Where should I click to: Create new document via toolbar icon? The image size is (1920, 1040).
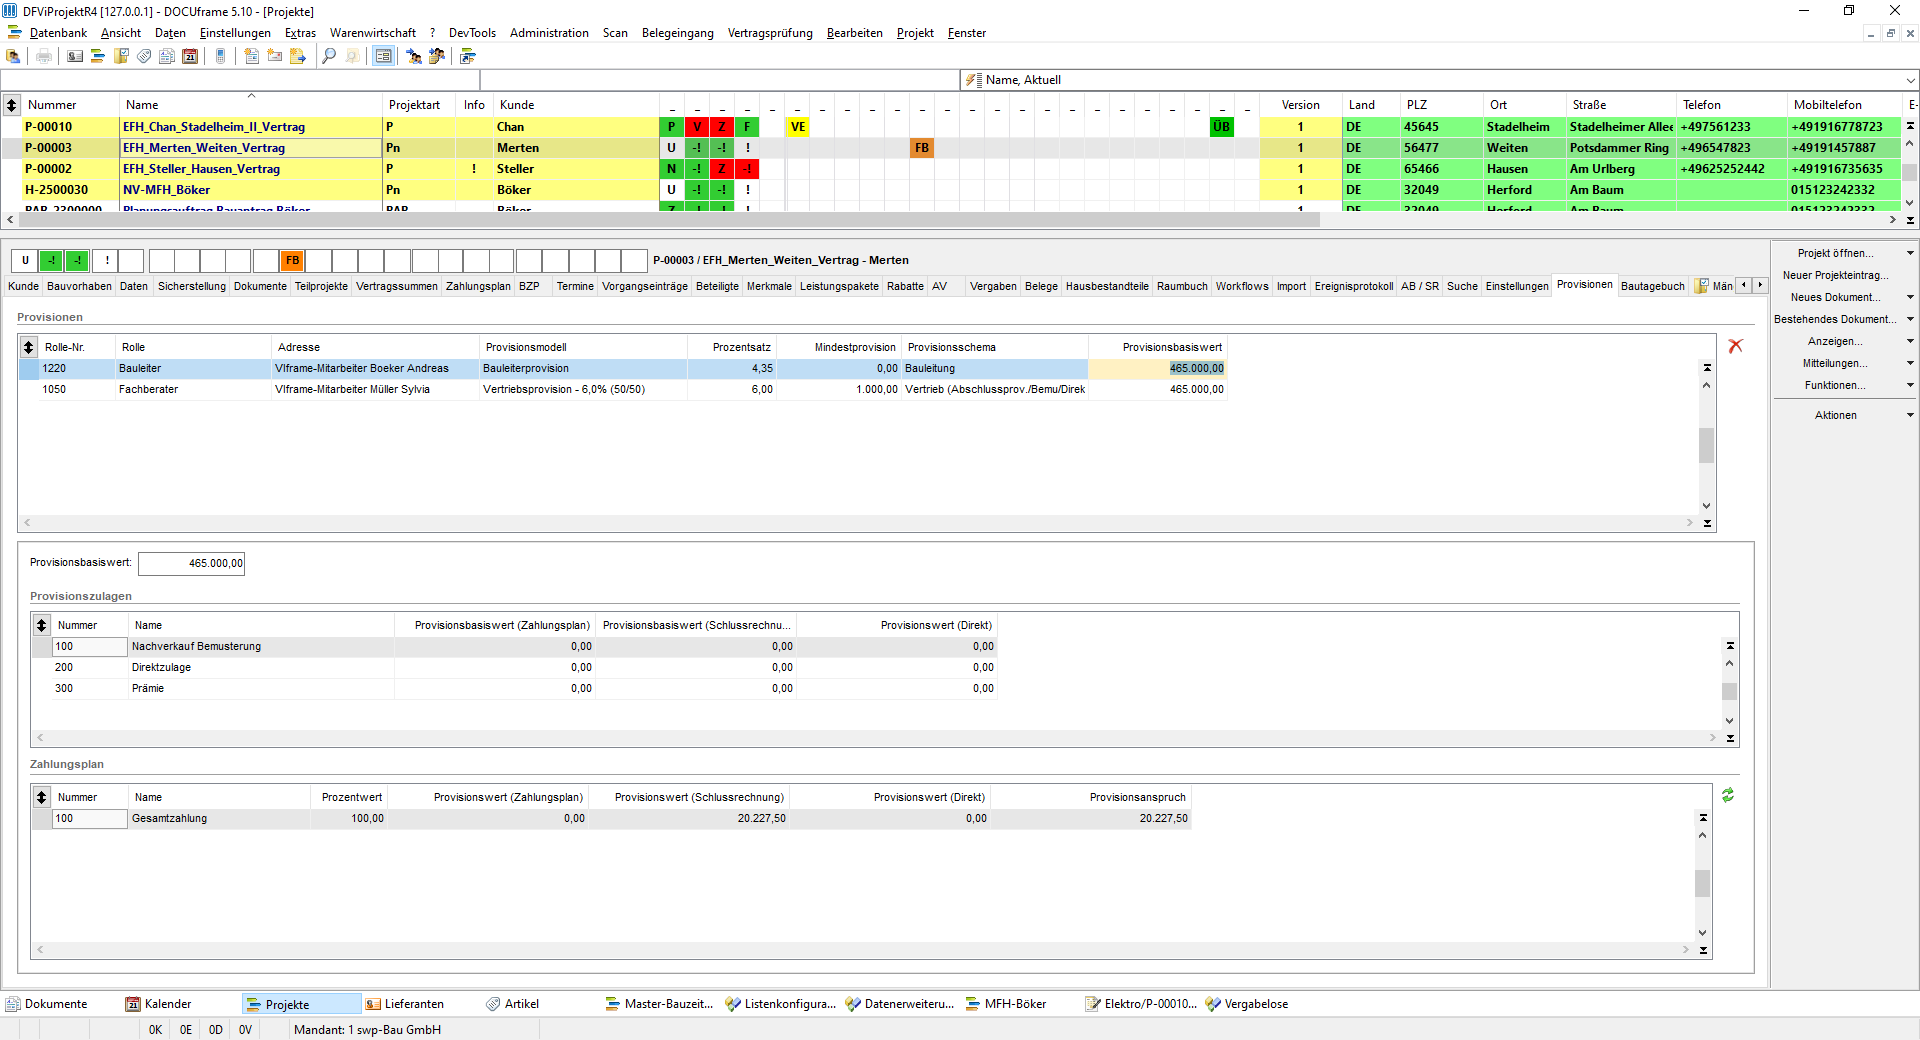click(x=252, y=56)
